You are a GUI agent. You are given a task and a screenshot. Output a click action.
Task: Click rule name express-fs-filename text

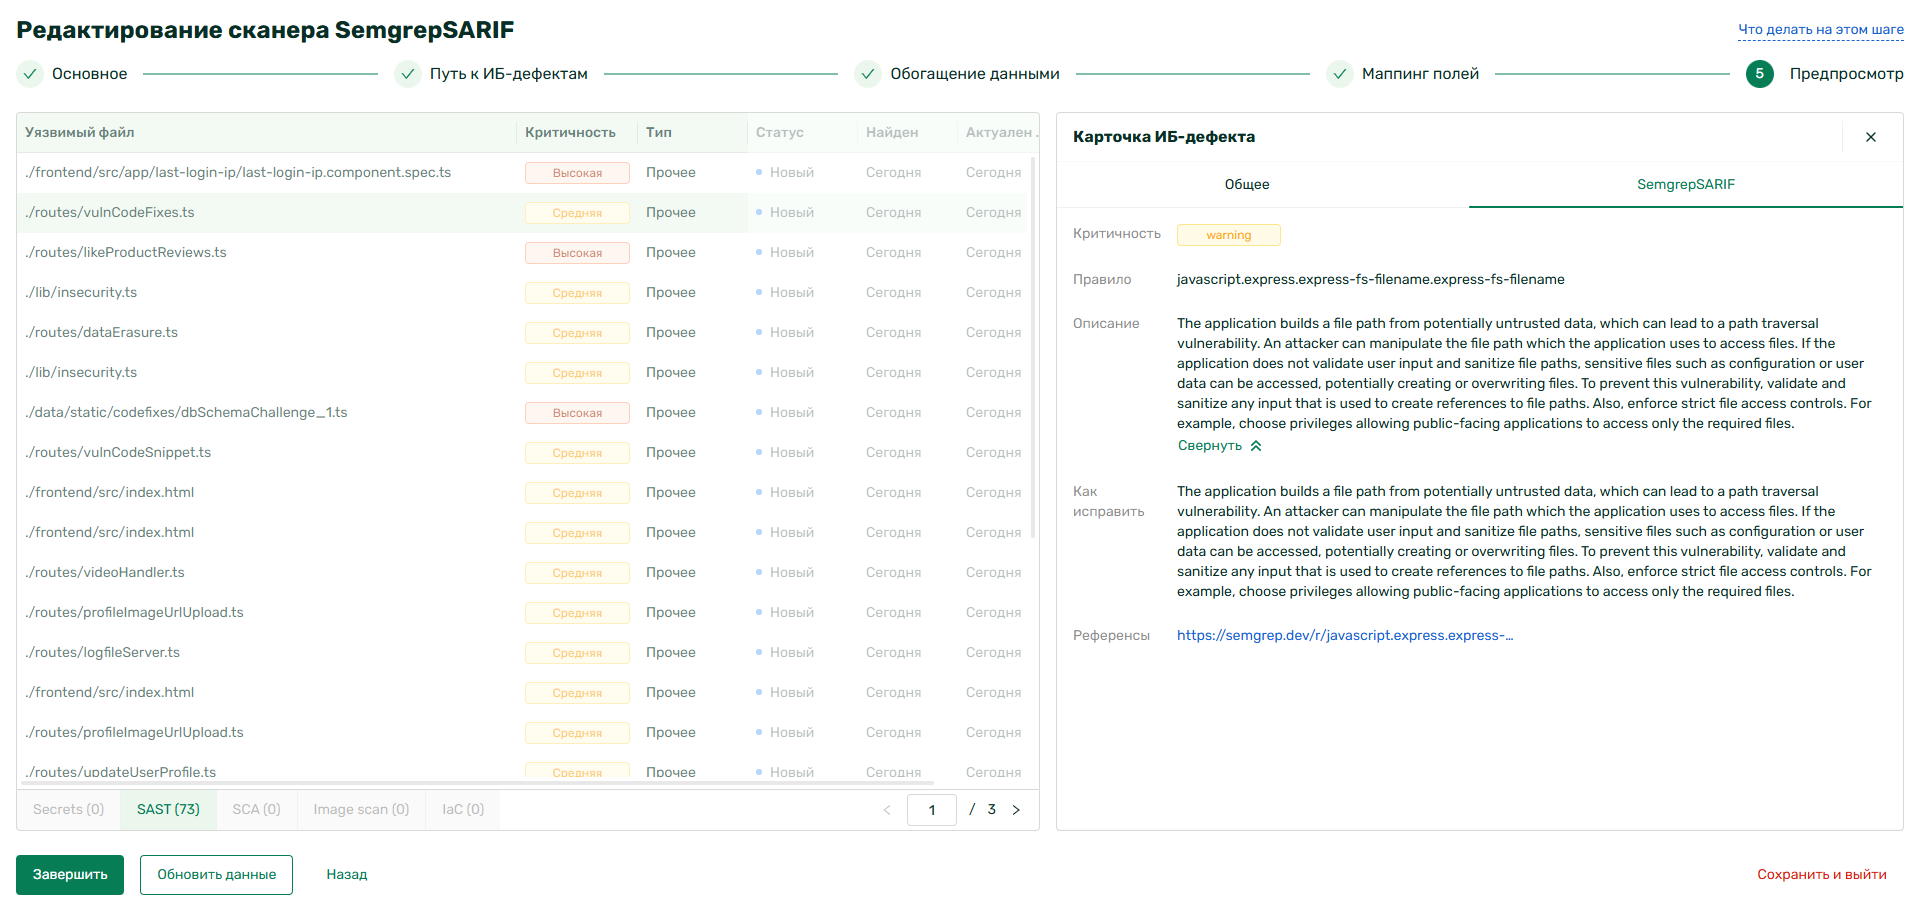click(x=1371, y=280)
